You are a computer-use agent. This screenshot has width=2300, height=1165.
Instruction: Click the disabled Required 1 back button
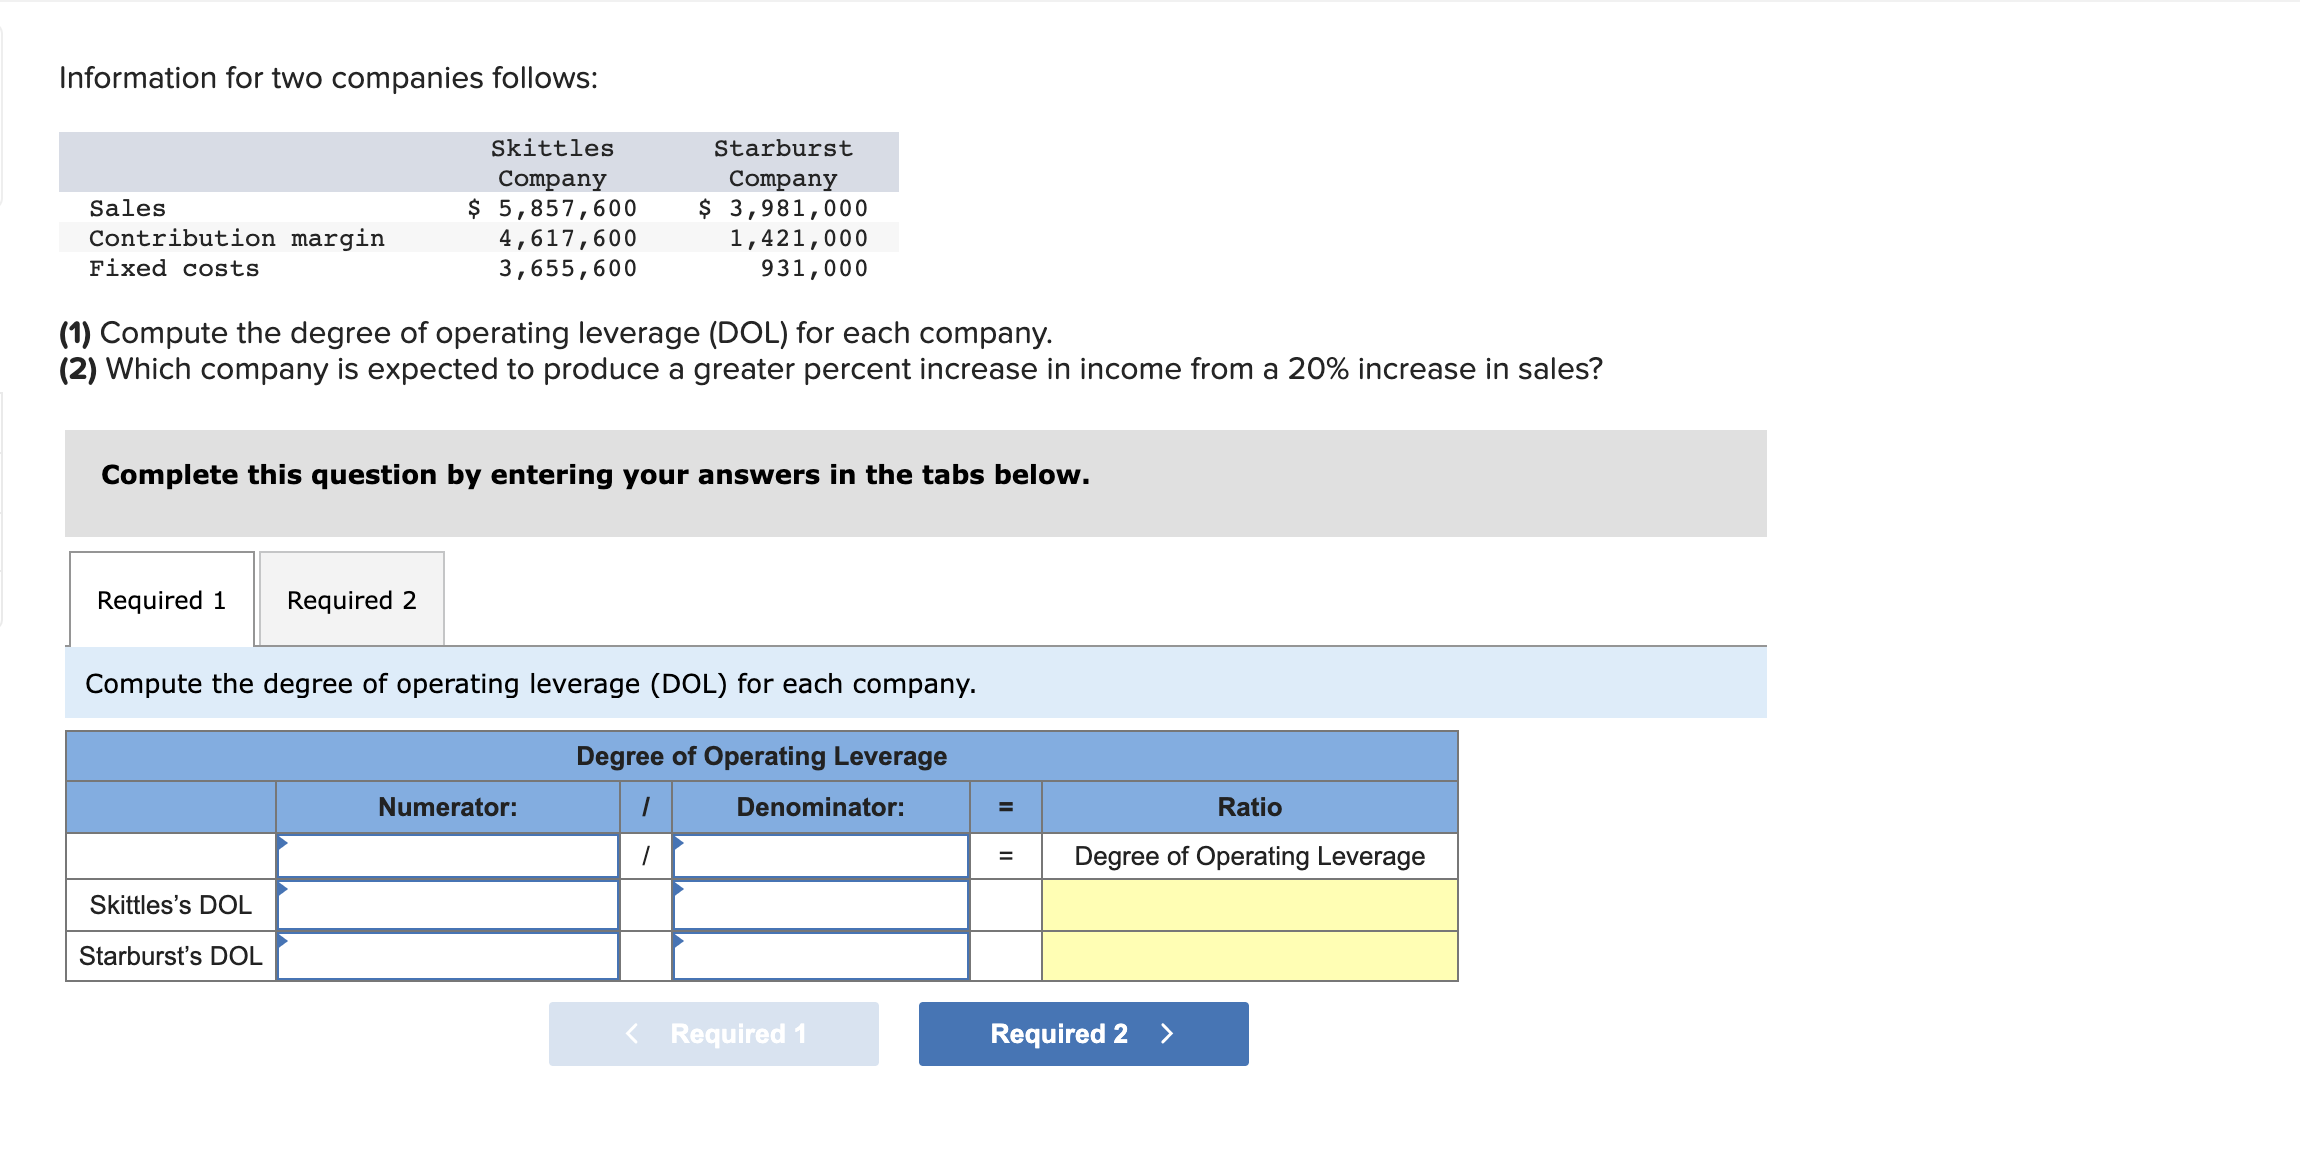tap(713, 1033)
